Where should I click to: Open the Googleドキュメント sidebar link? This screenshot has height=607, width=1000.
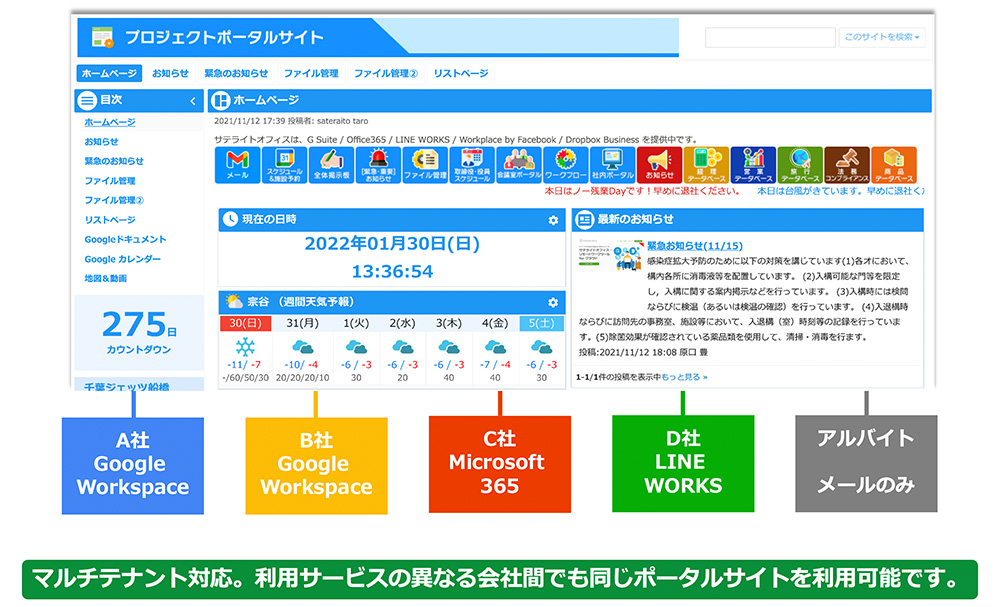pyautogui.click(x=126, y=240)
